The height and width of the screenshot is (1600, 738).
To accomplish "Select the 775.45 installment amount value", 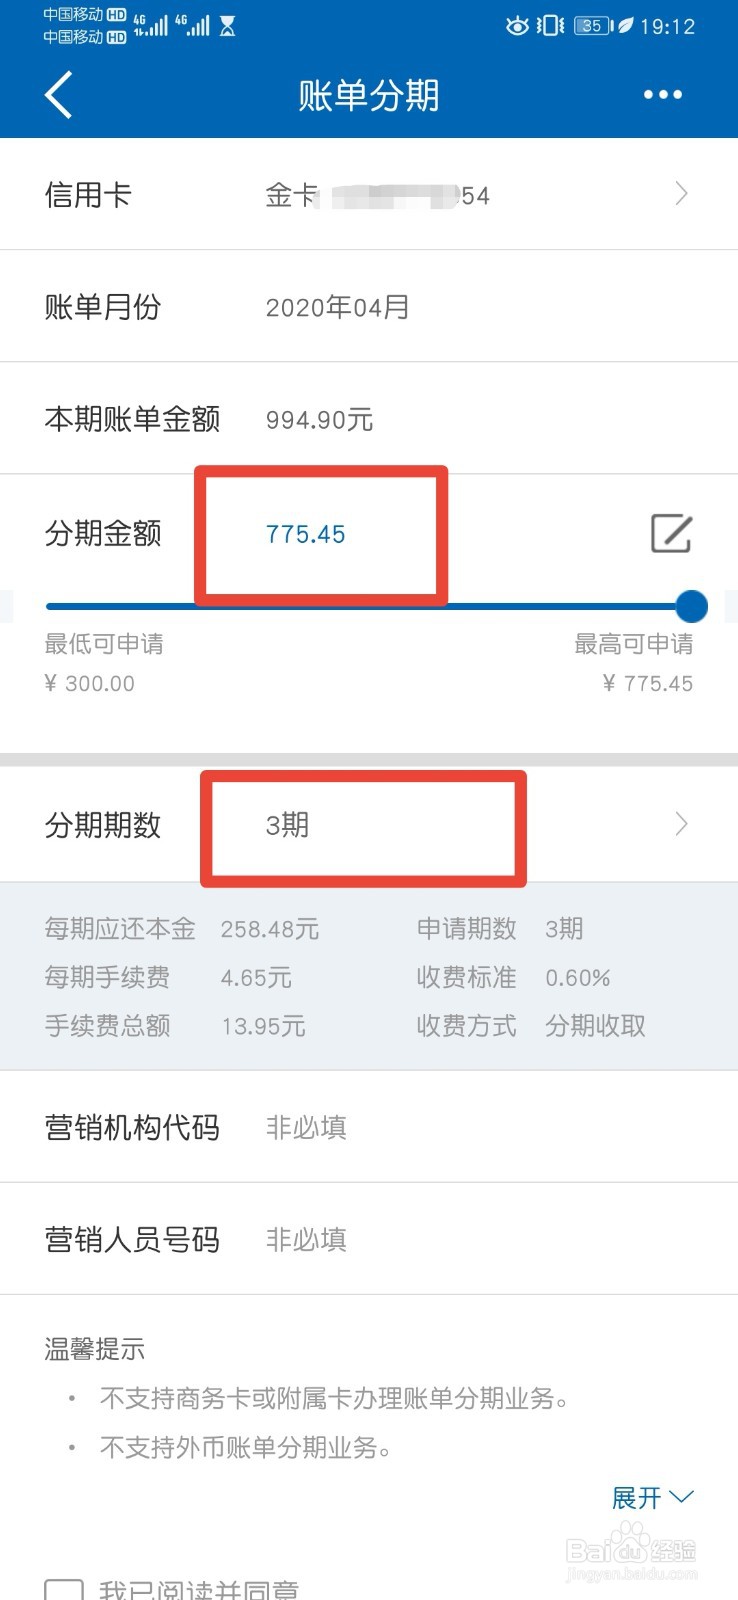I will tap(305, 534).
